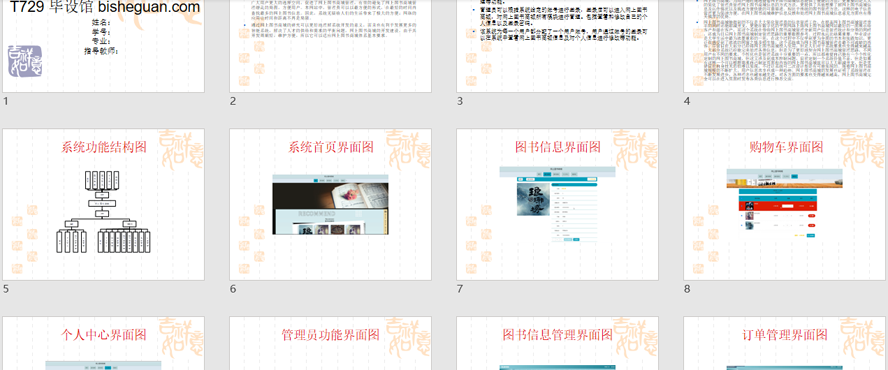This screenshot has height=370, width=888.
Task: Click the slide number 2 label
Action: [x=233, y=101]
